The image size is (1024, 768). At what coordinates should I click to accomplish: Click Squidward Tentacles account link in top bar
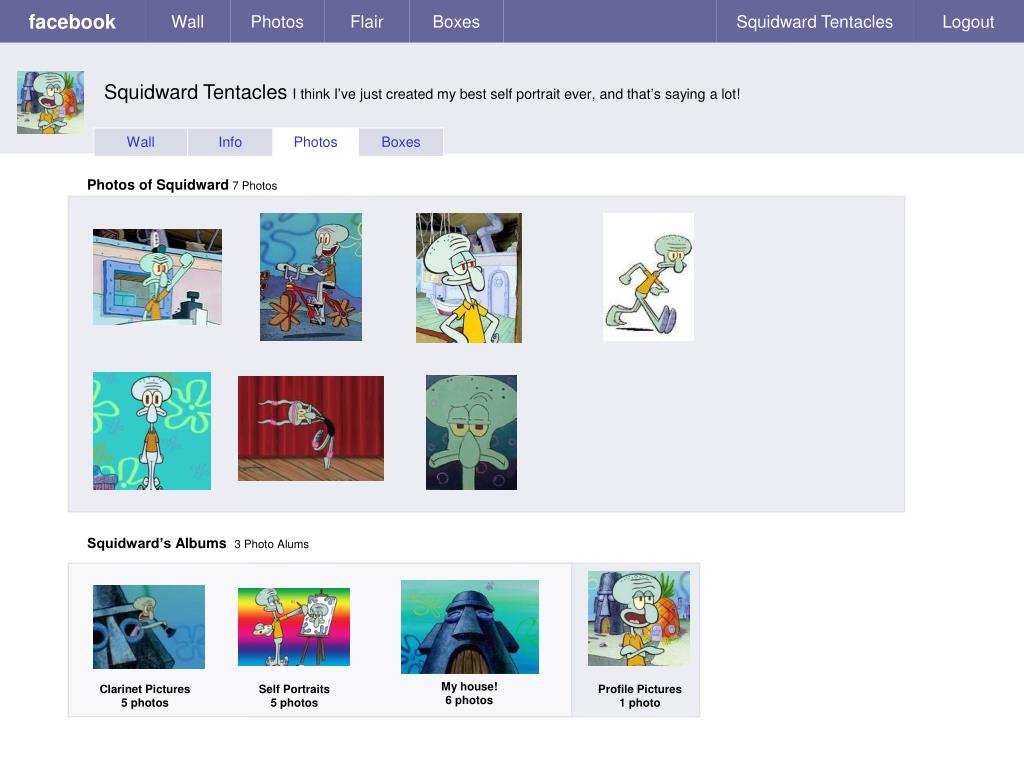coord(814,22)
